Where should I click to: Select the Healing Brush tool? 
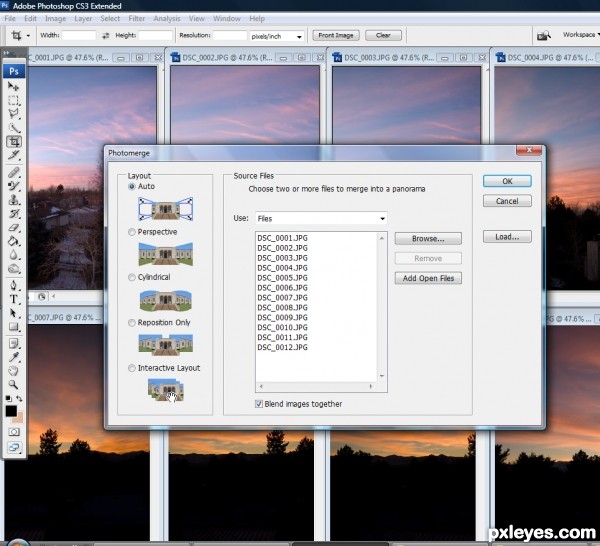[13, 172]
